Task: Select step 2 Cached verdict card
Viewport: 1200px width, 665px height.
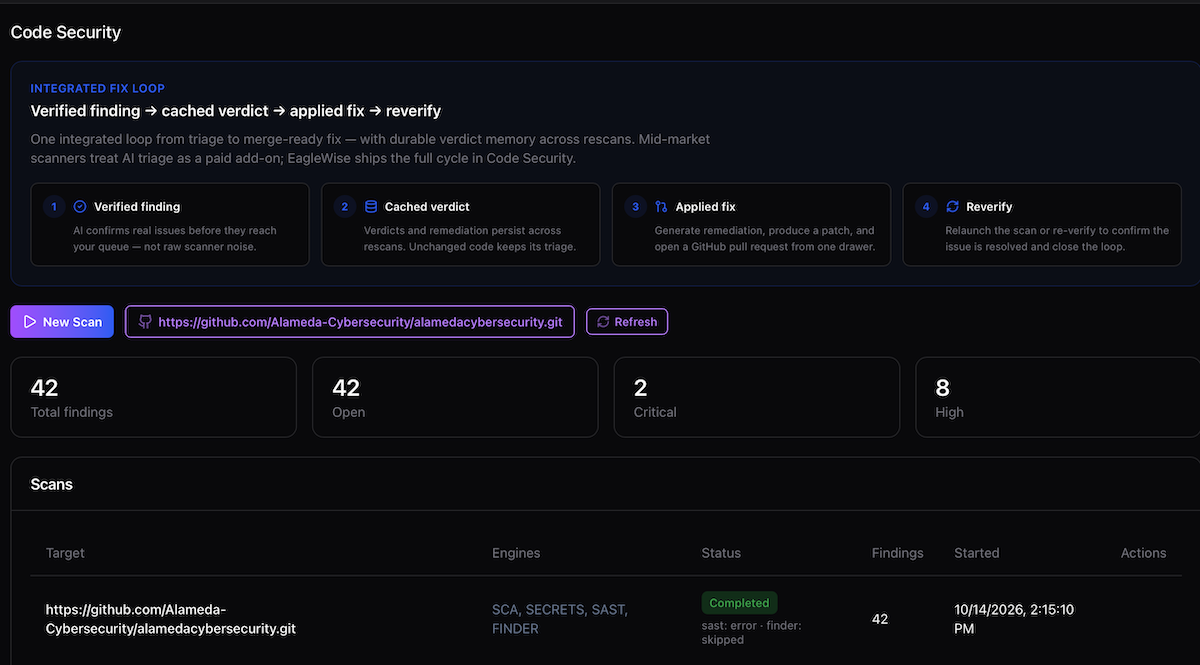Action: pos(460,224)
